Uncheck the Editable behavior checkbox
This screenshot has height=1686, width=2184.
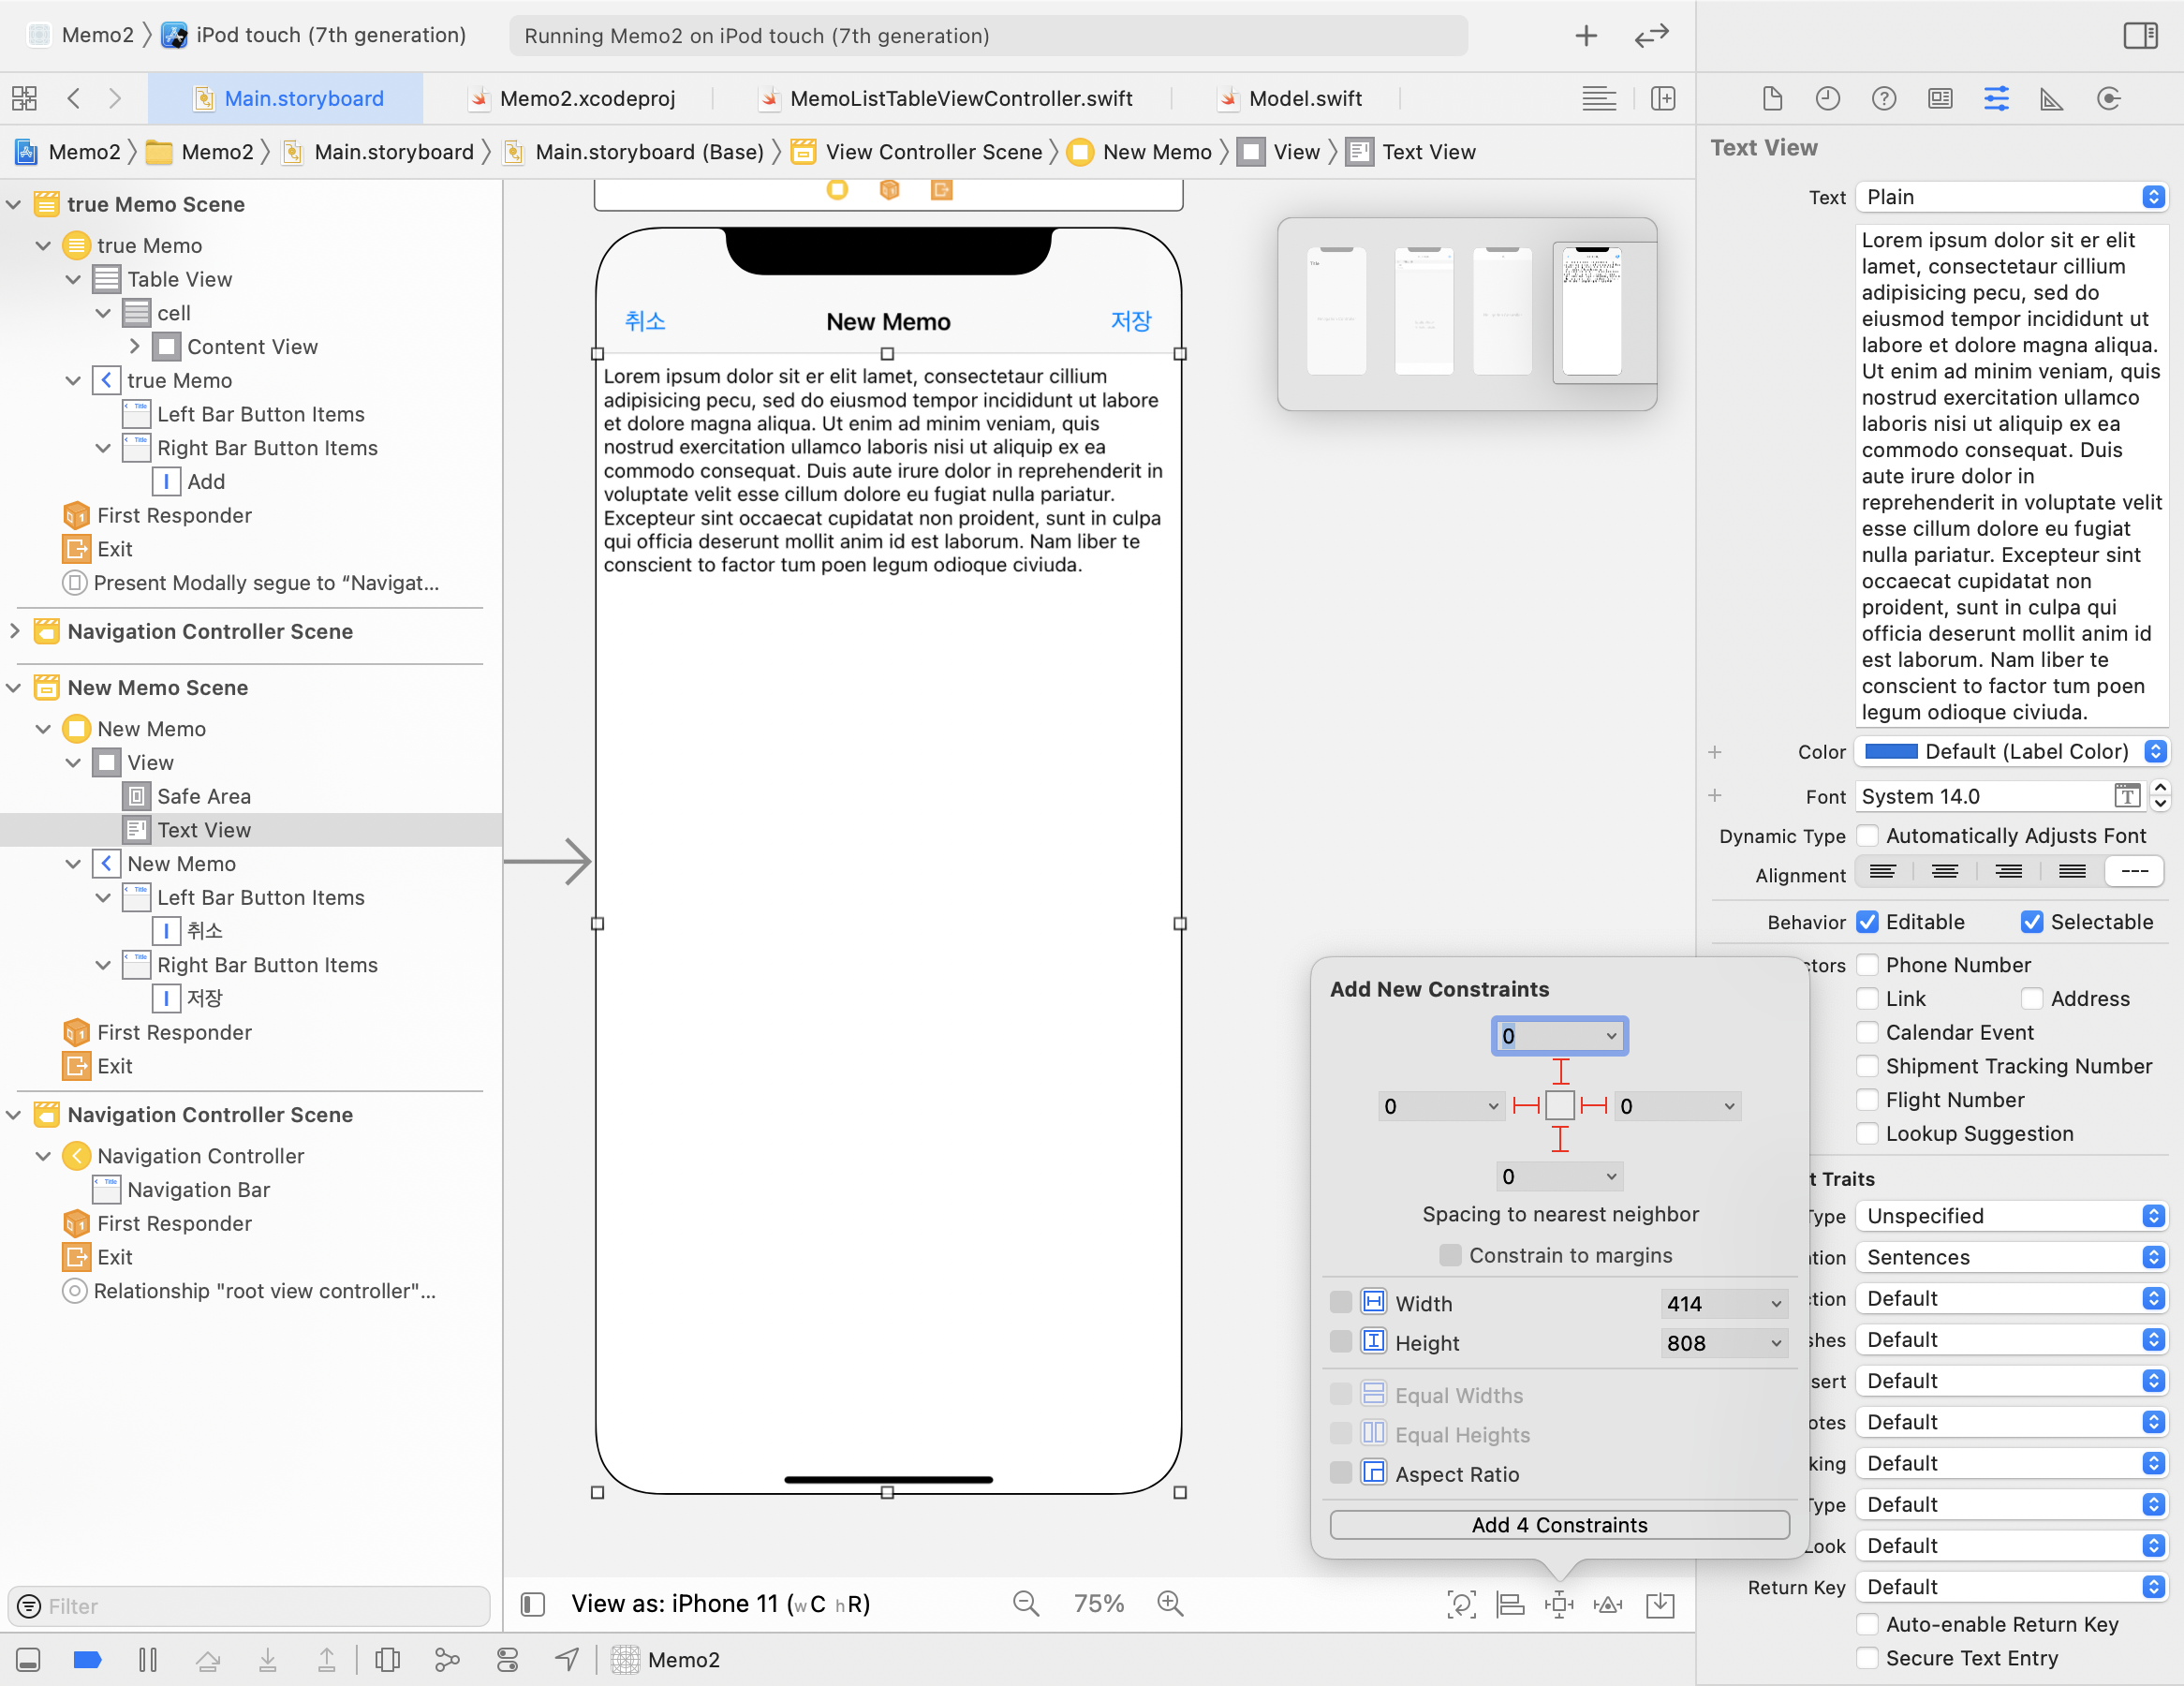click(1867, 922)
